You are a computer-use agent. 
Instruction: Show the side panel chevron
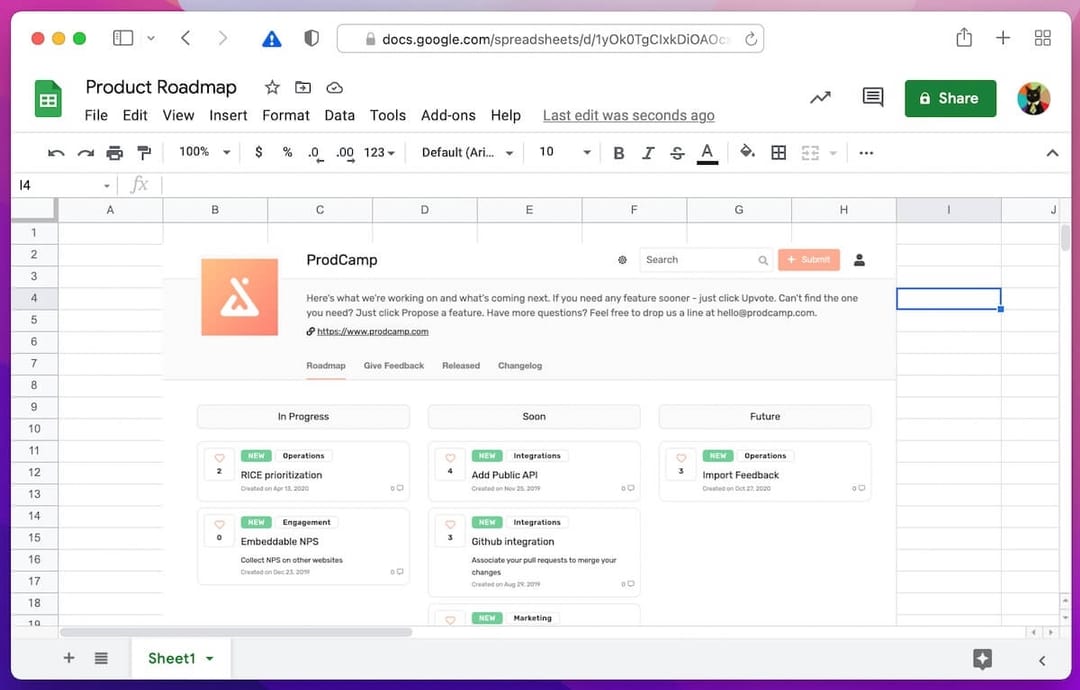coord(1042,660)
